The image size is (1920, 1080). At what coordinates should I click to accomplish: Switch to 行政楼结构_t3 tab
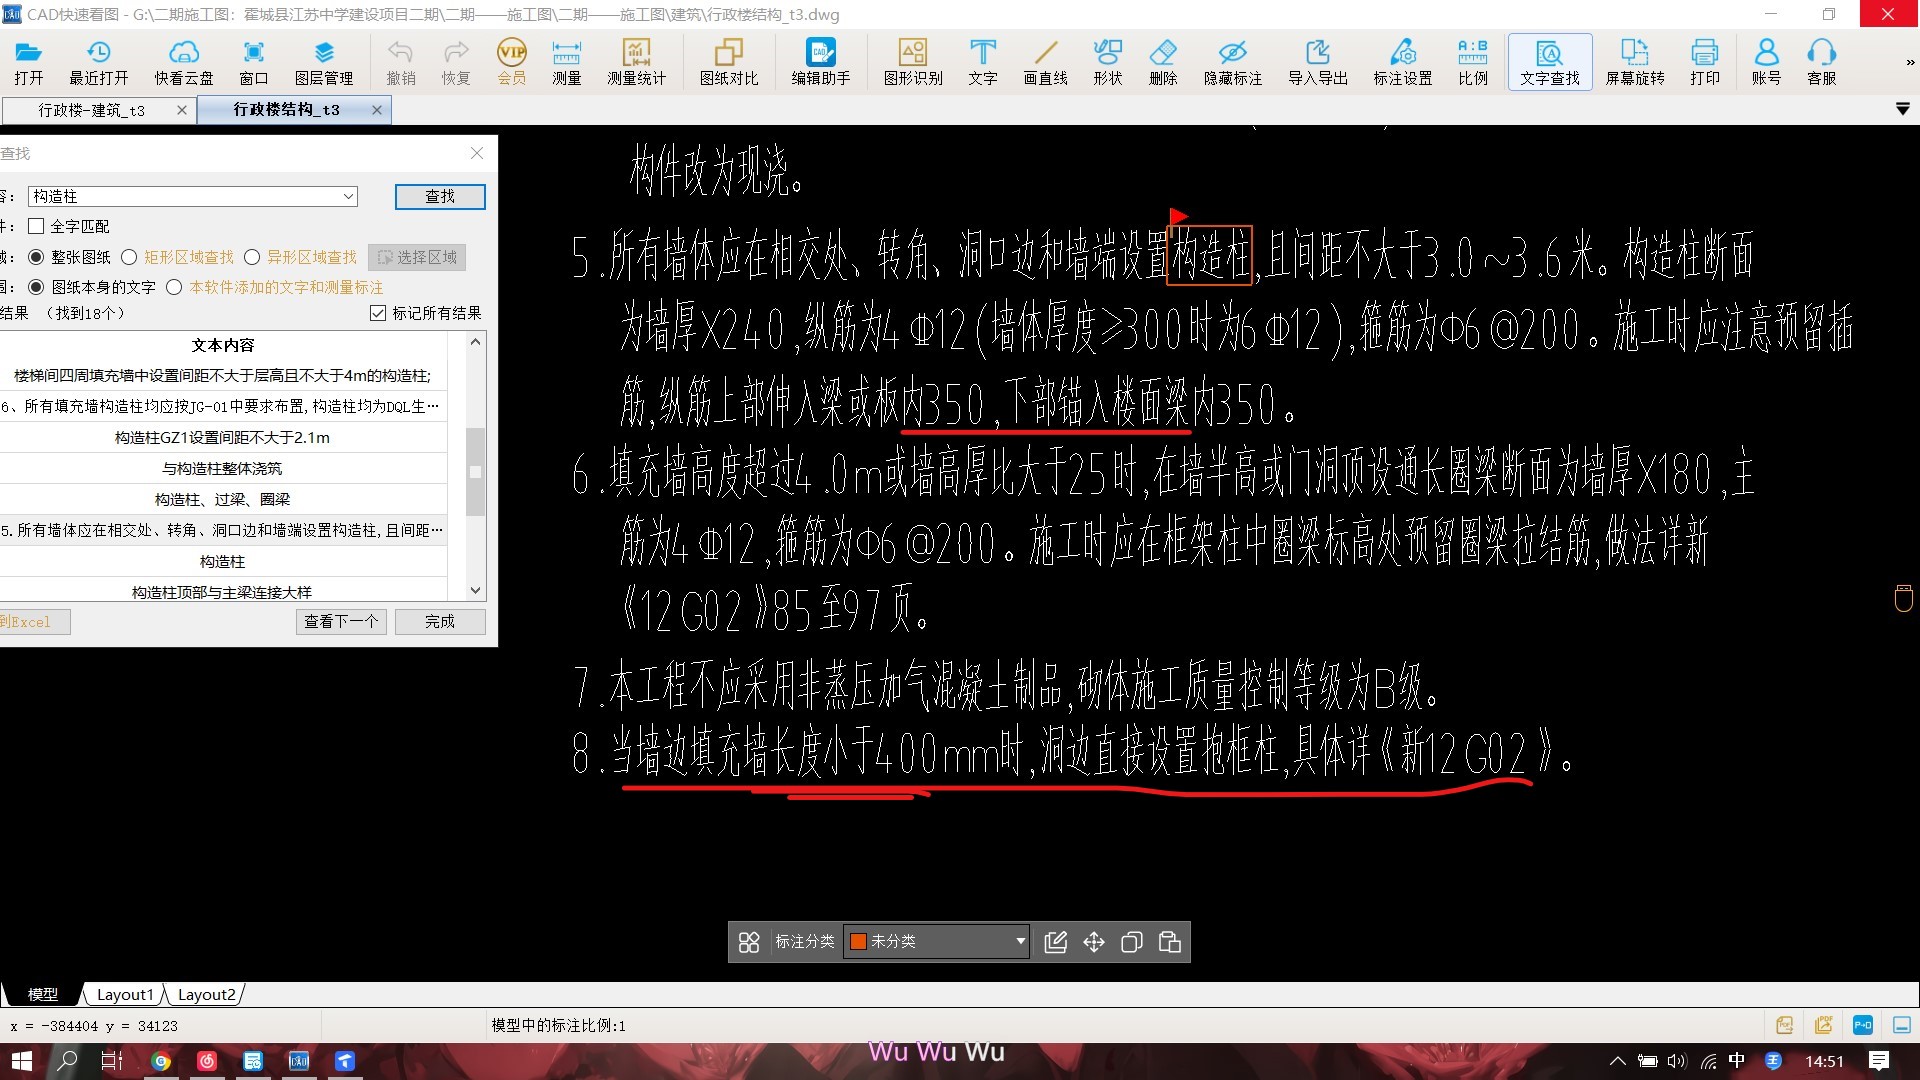pyautogui.click(x=286, y=109)
